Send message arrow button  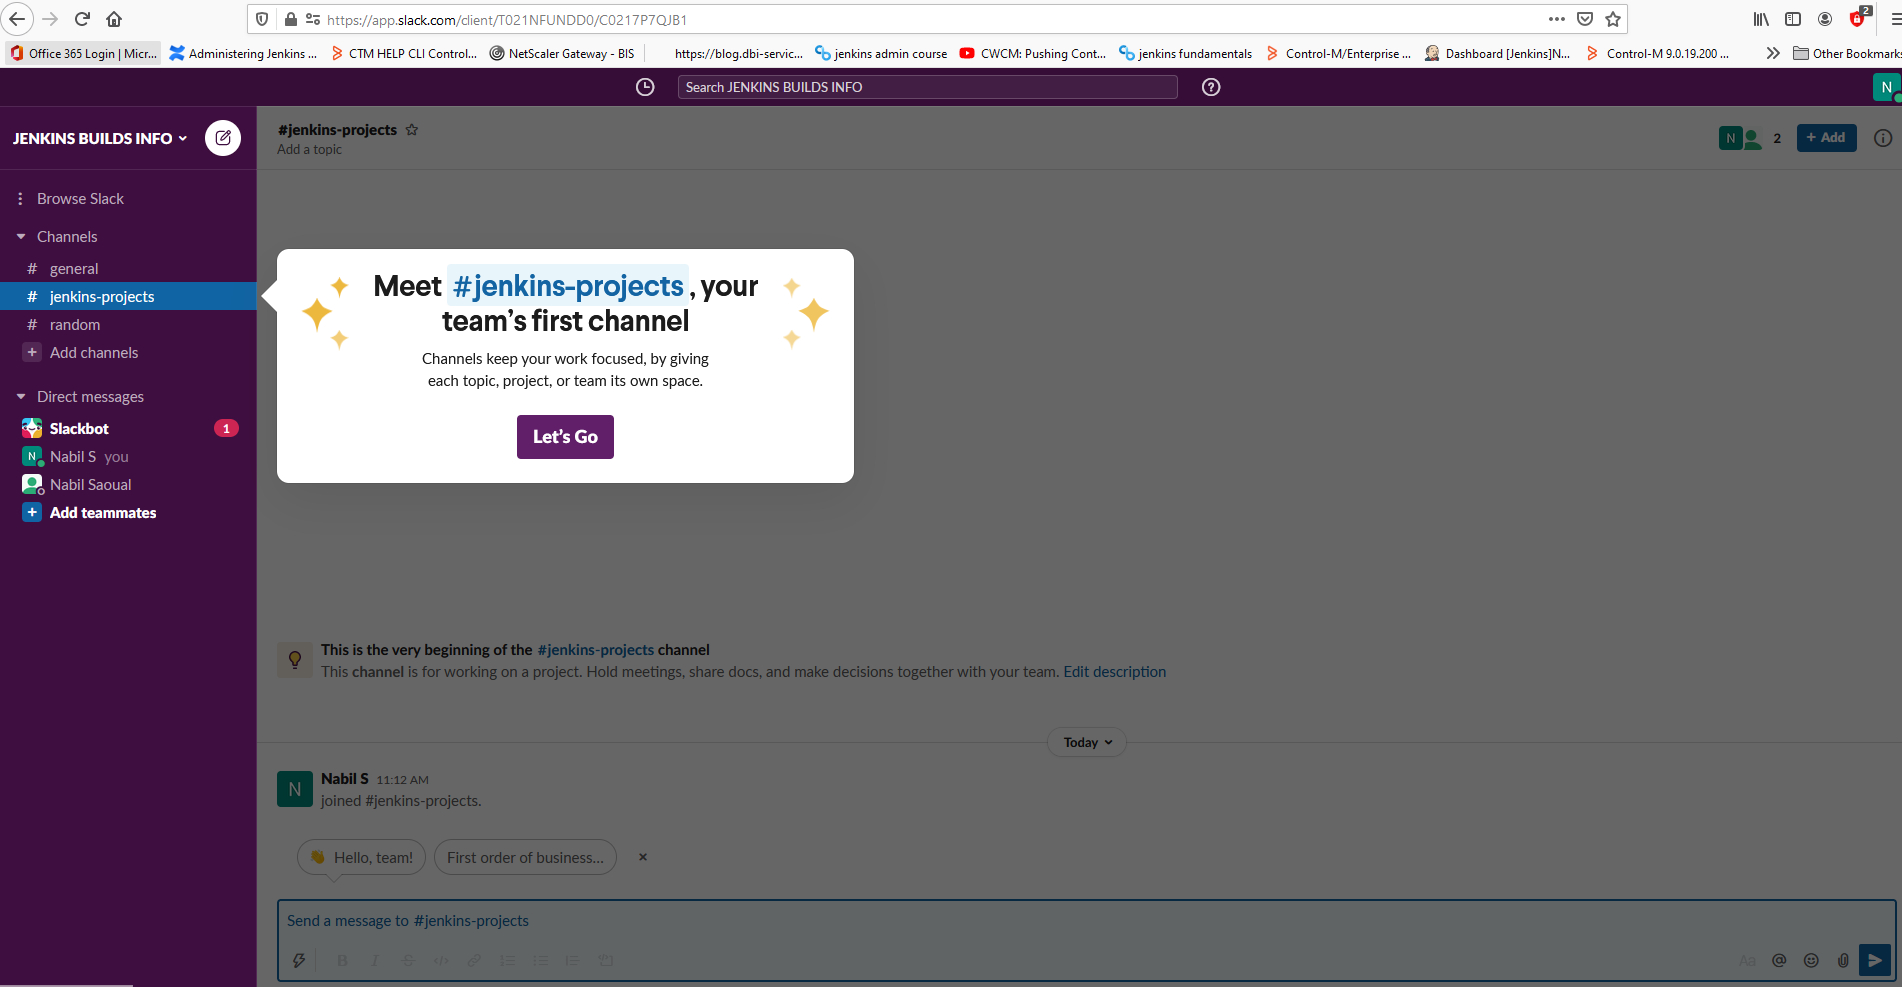pyautogui.click(x=1875, y=960)
